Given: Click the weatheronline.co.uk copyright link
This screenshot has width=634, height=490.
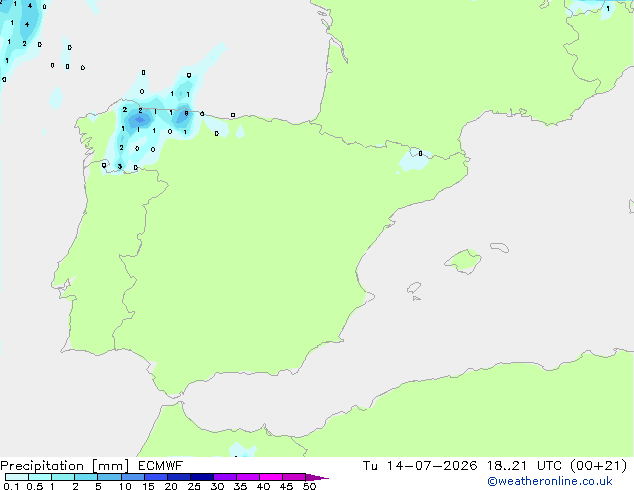Looking at the screenshot, I should click(x=550, y=481).
